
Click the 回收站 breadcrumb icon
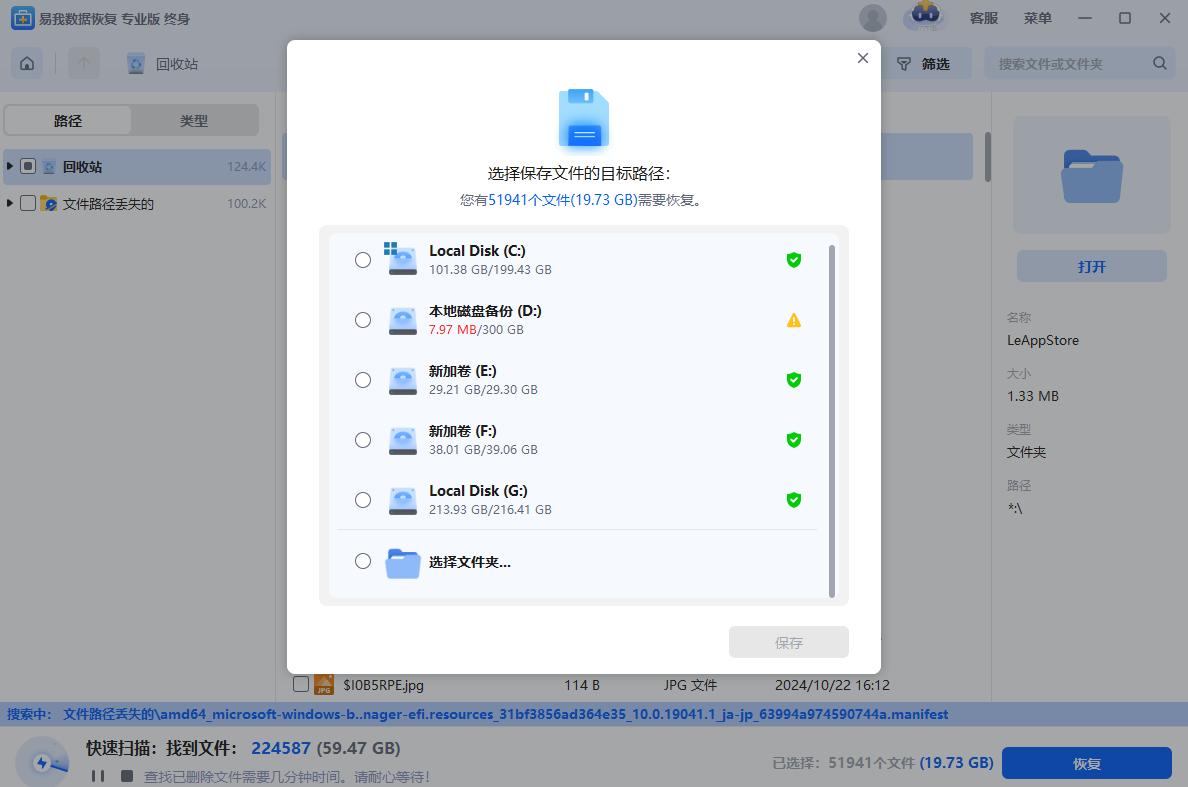click(x=135, y=63)
